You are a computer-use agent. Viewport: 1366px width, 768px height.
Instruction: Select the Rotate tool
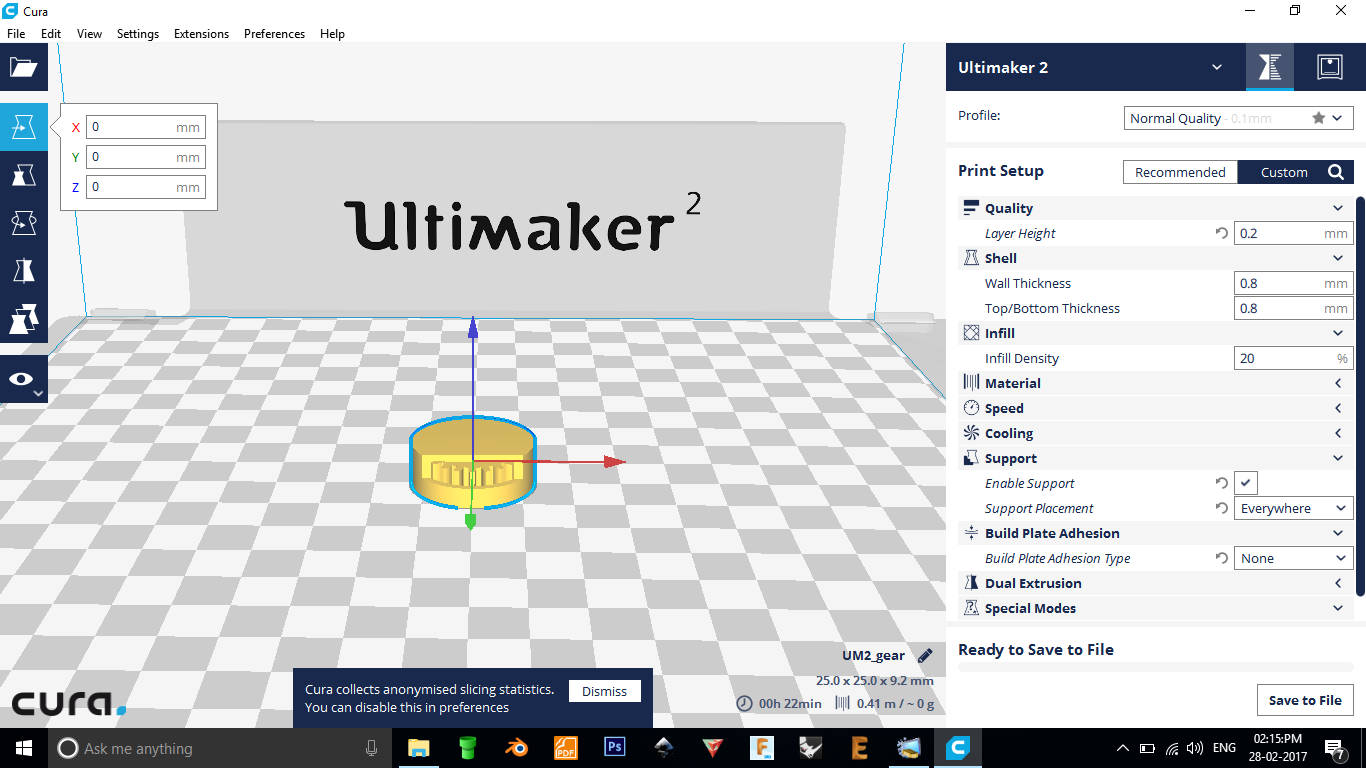[23, 223]
